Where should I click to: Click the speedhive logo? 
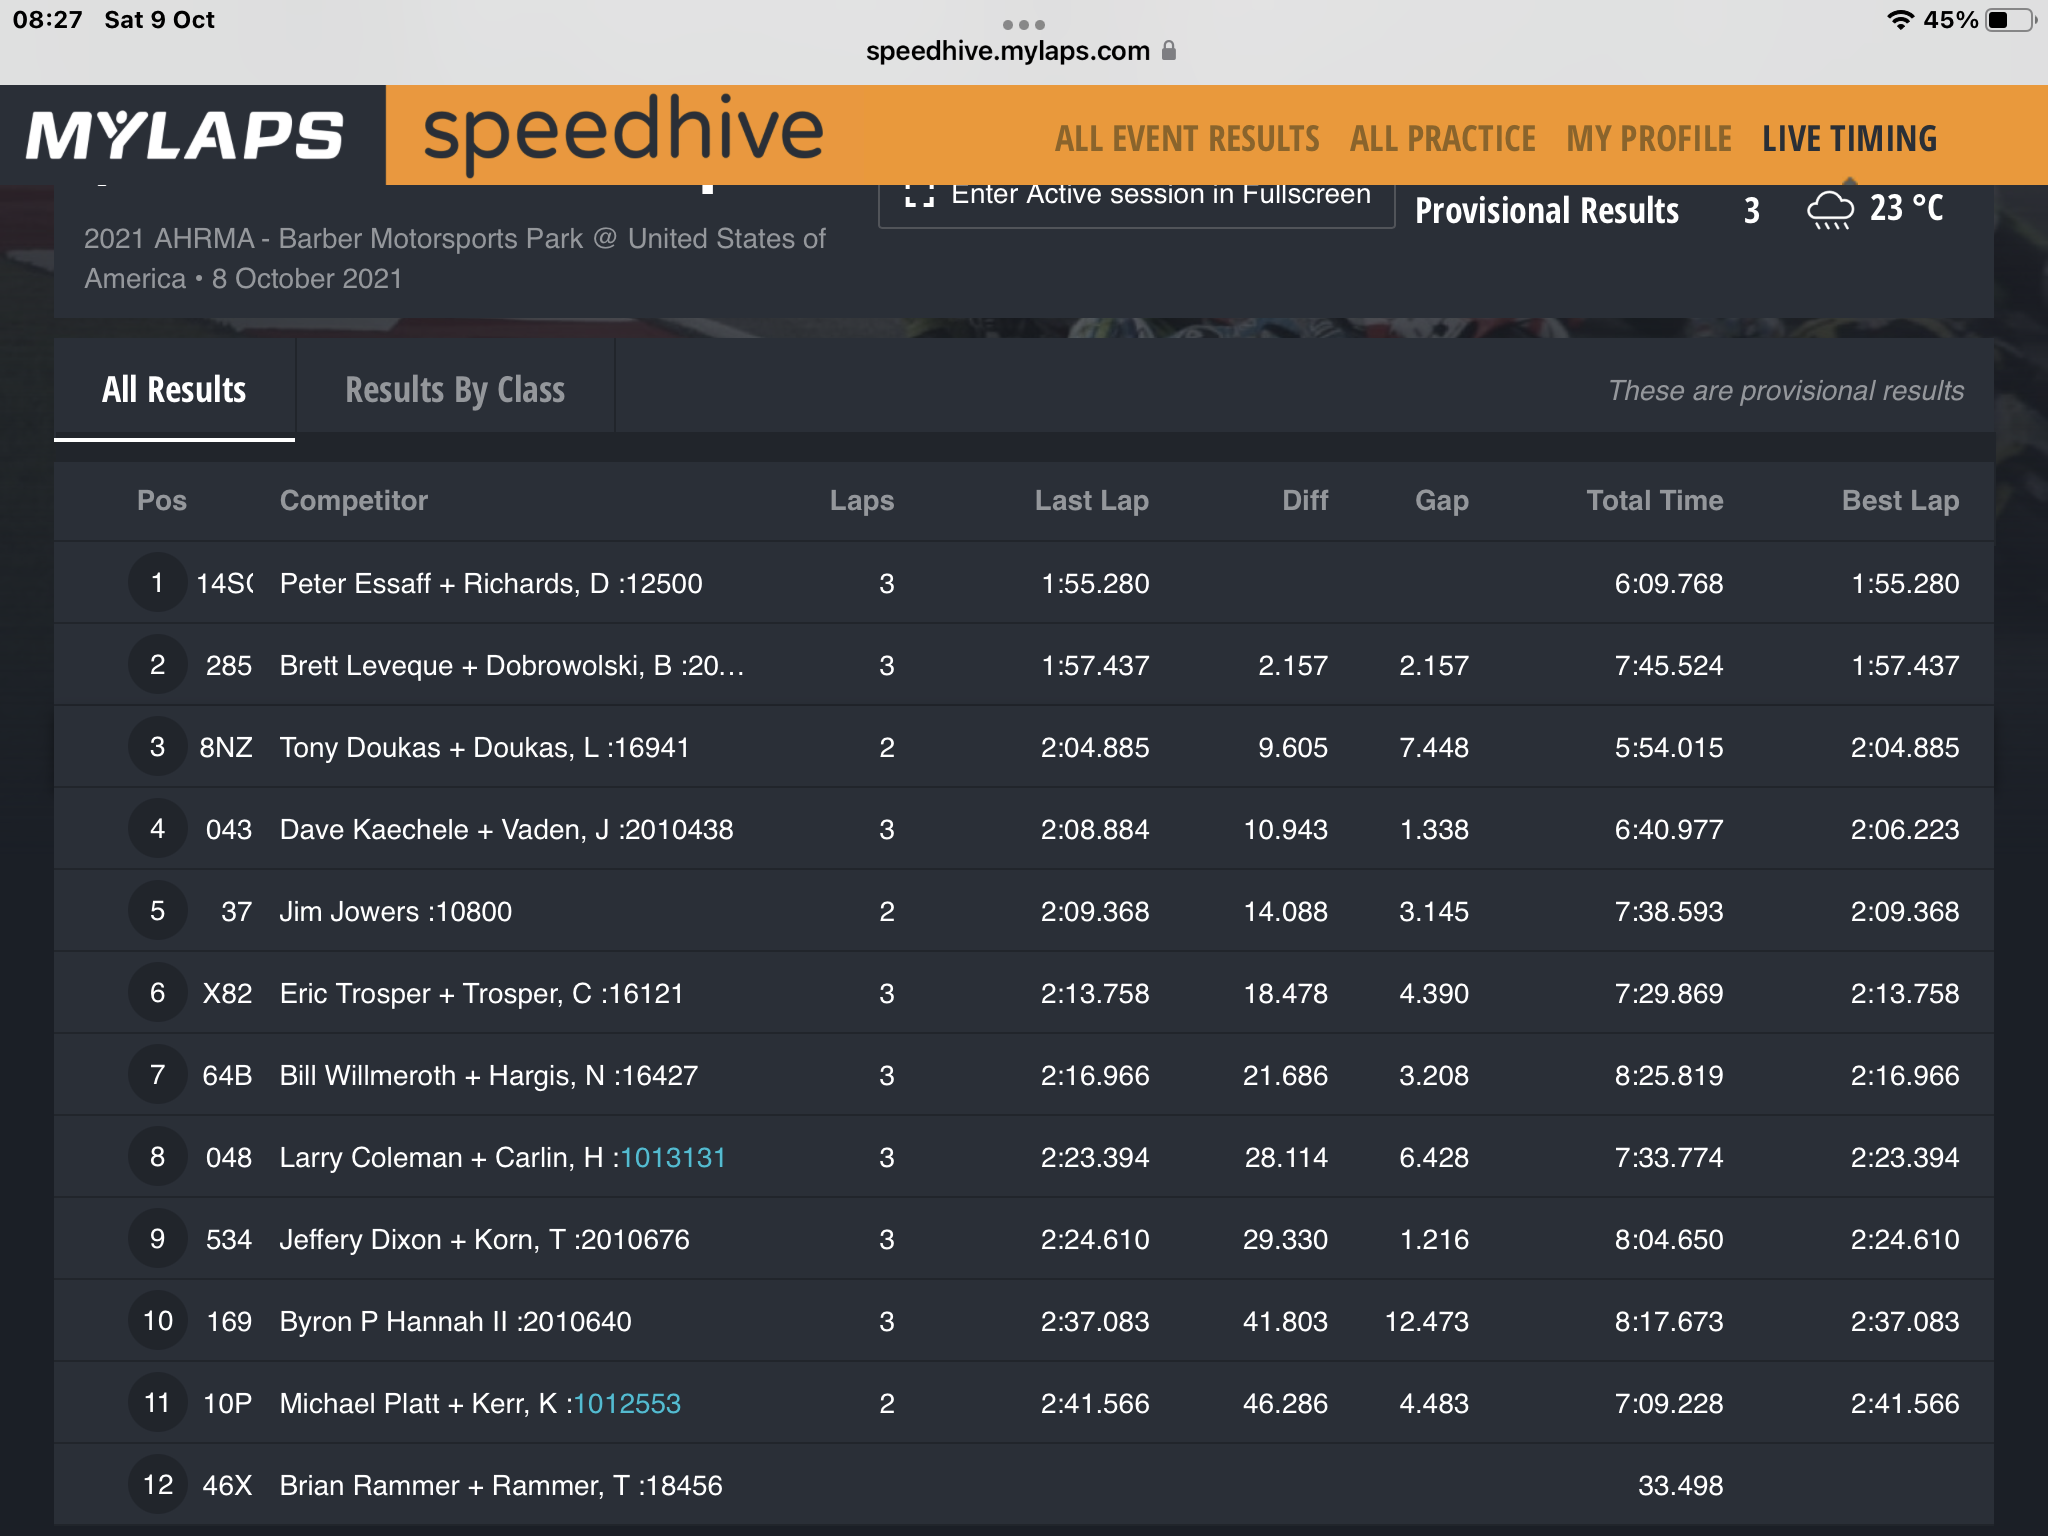(x=623, y=133)
